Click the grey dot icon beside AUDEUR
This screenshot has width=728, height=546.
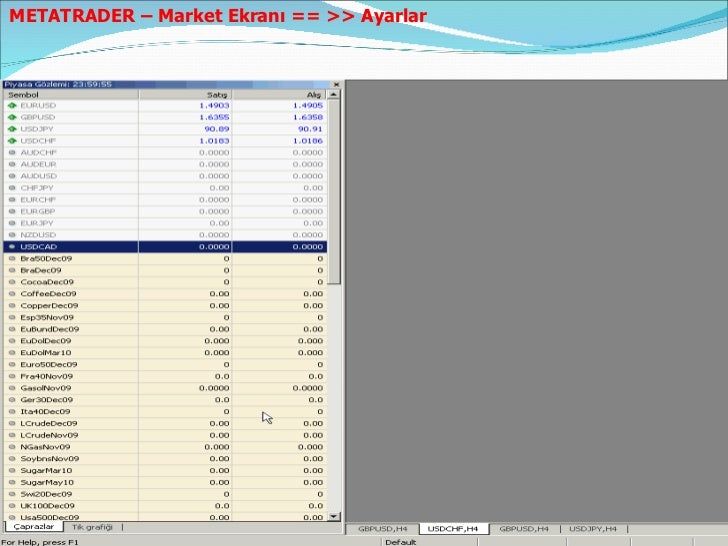(x=12, y=164)
